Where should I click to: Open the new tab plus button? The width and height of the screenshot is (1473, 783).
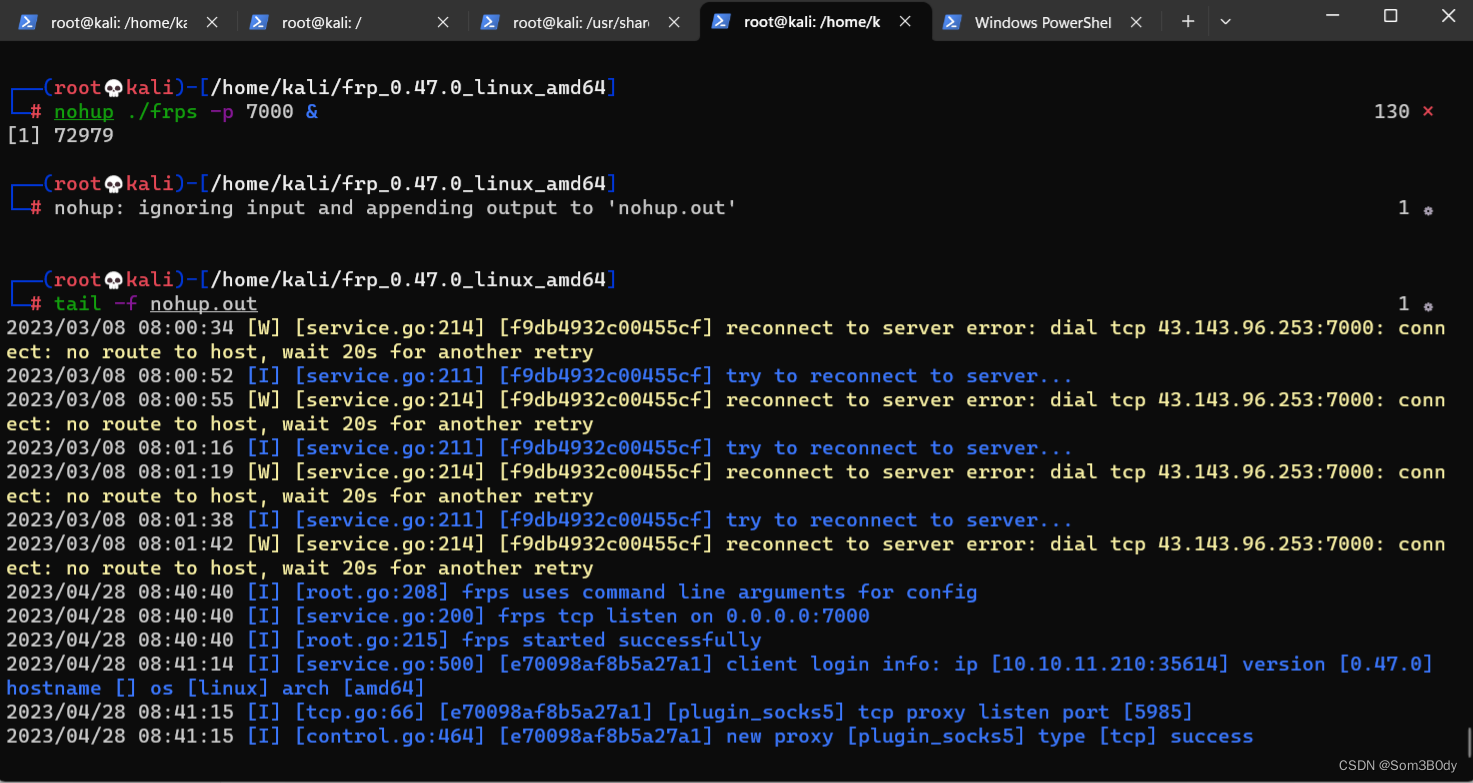pos(1186,21)
